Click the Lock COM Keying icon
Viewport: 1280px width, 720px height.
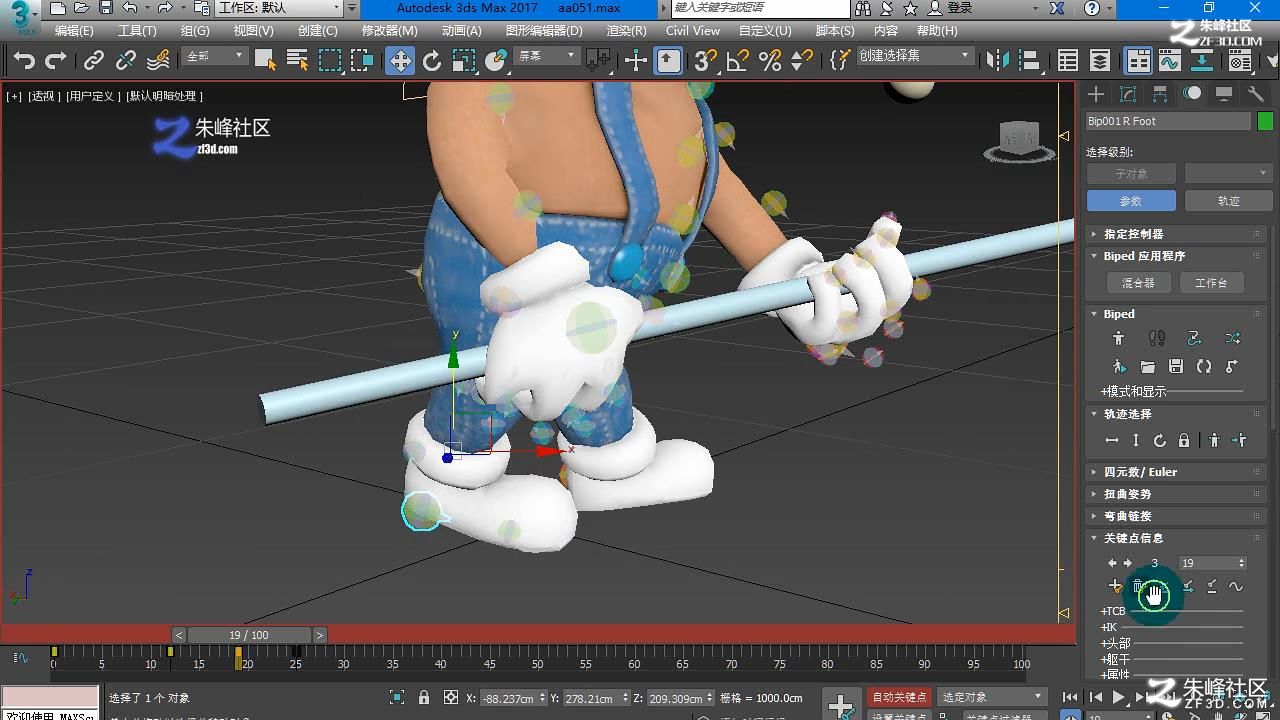point(1184,441)
